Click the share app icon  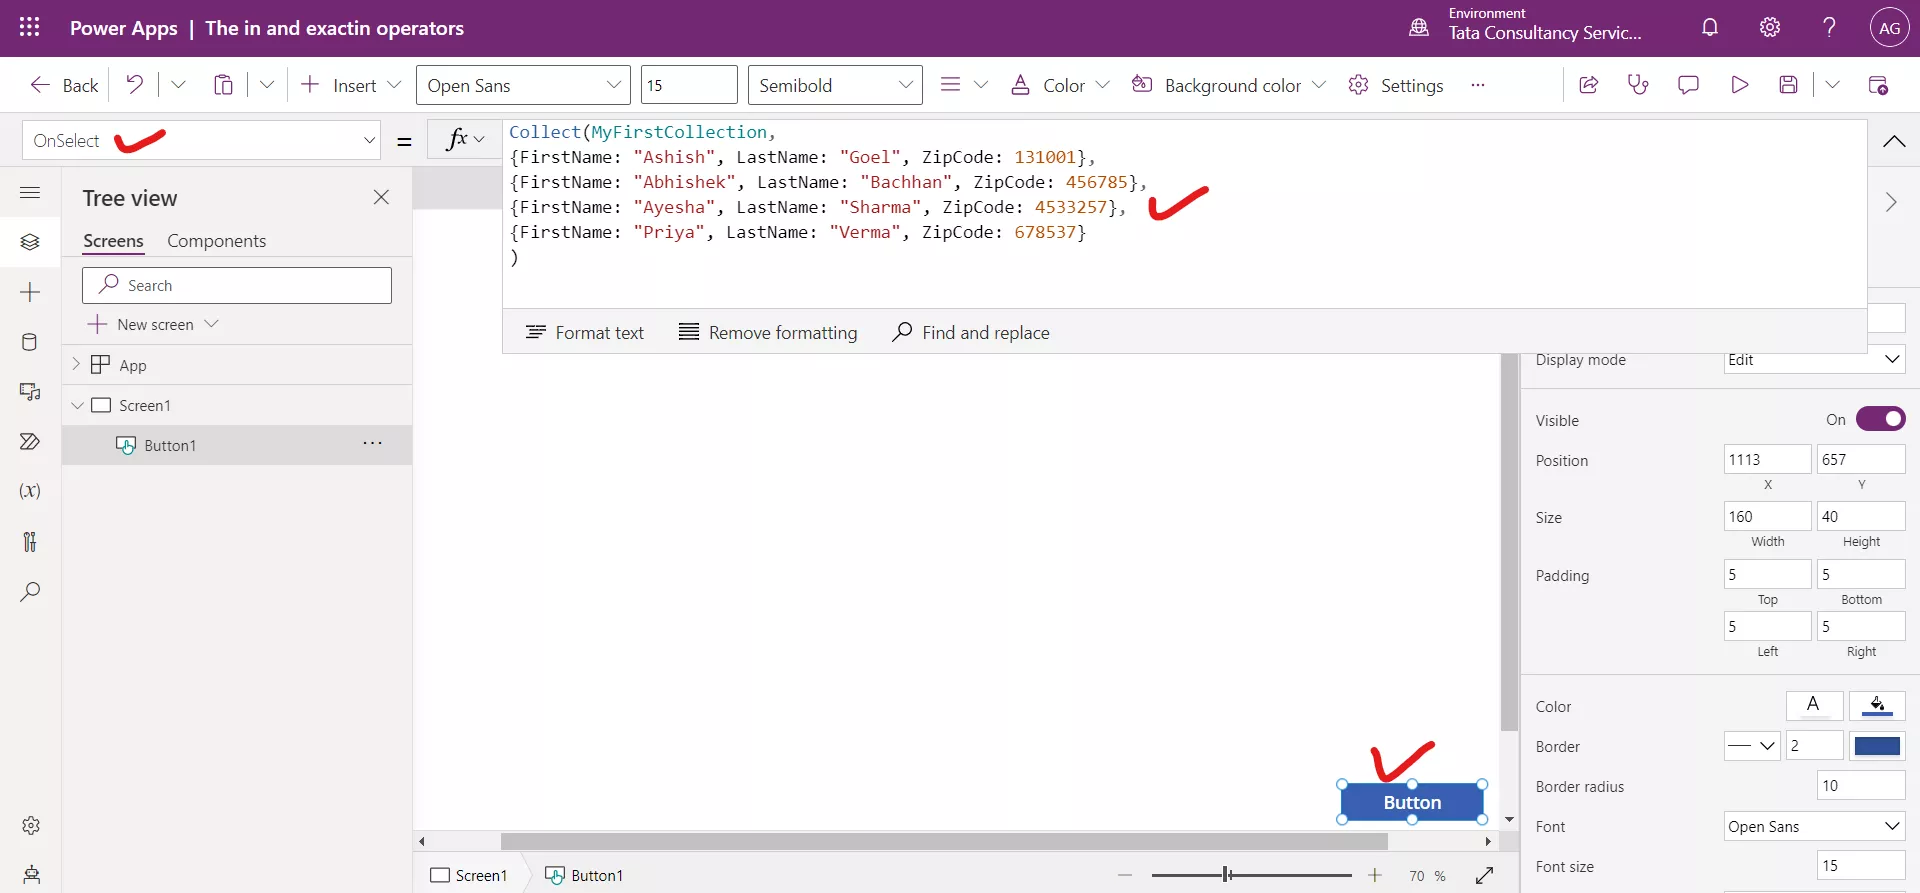click(1588, 85)
